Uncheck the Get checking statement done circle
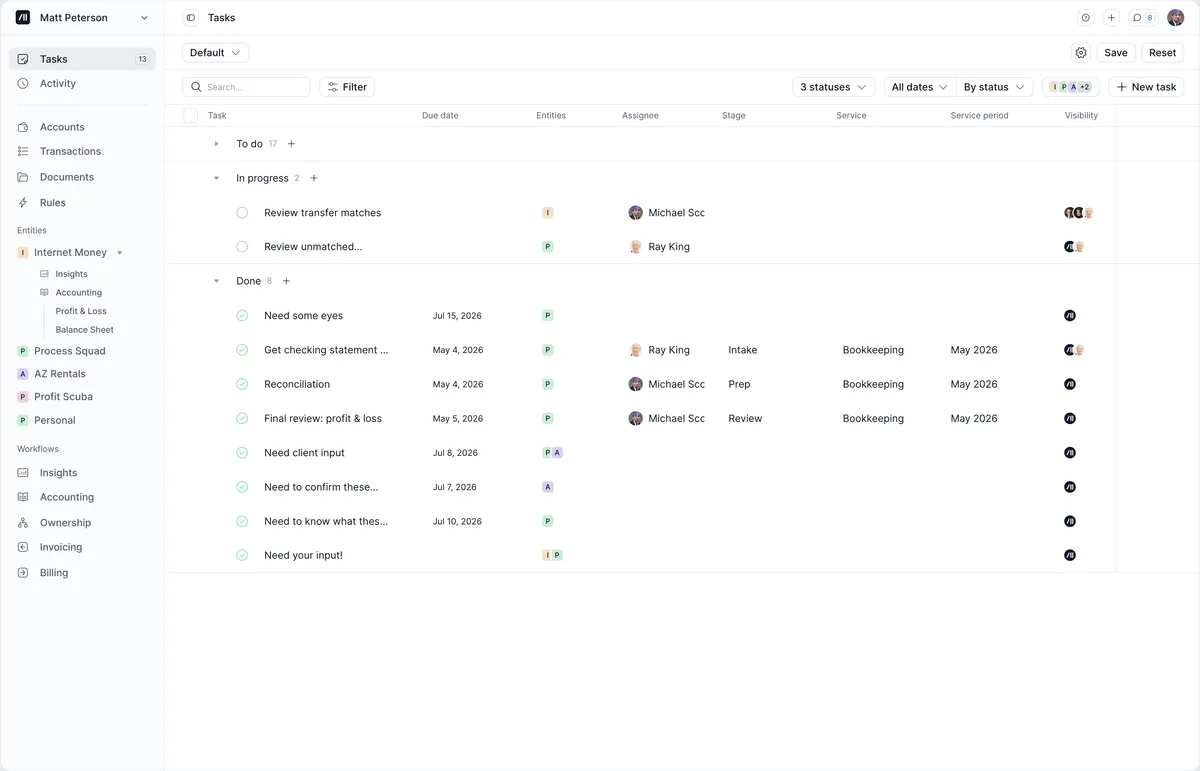 pos(242,350)
